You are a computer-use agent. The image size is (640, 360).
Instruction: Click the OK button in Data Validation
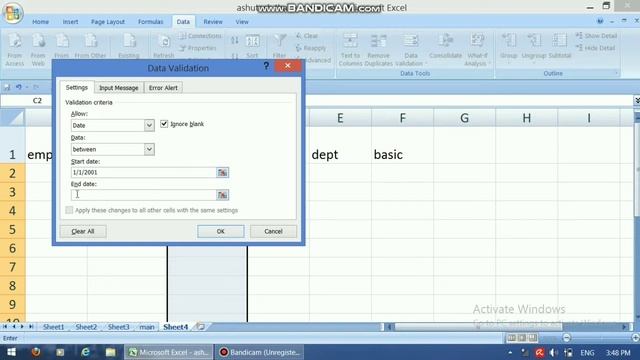(220, 231)
